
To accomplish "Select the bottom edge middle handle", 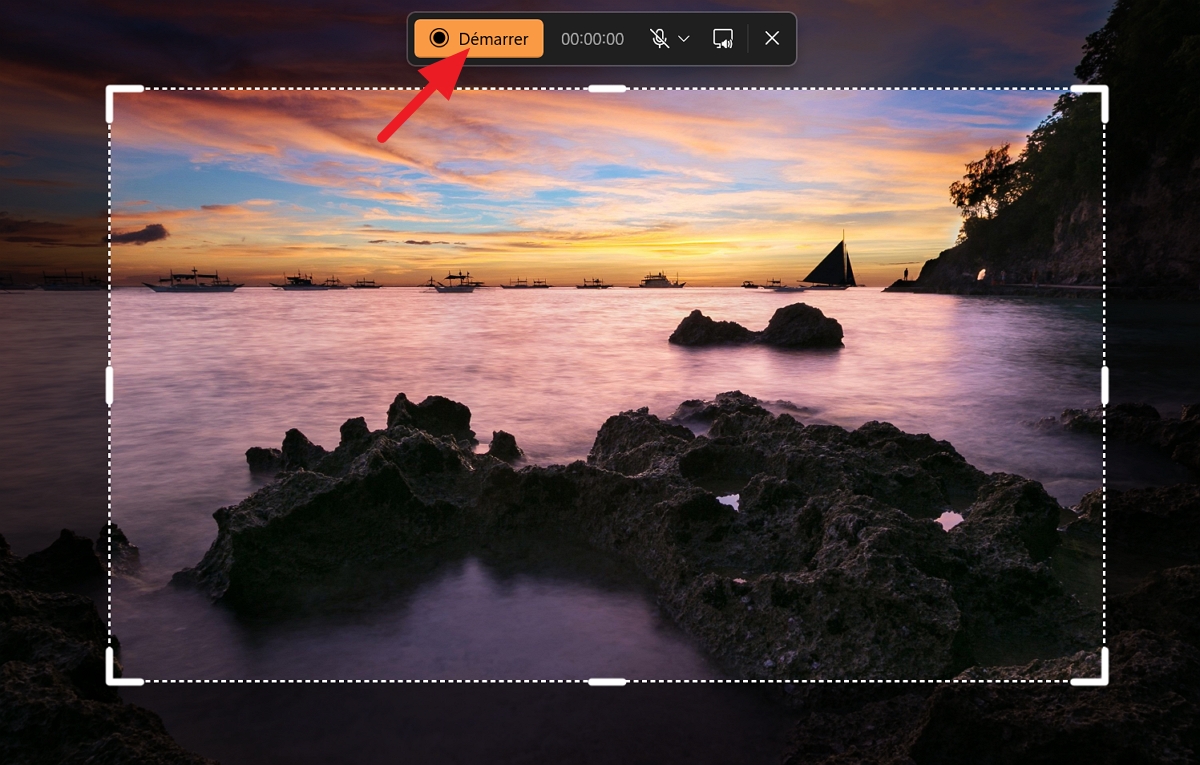I will tap(607, 682).
